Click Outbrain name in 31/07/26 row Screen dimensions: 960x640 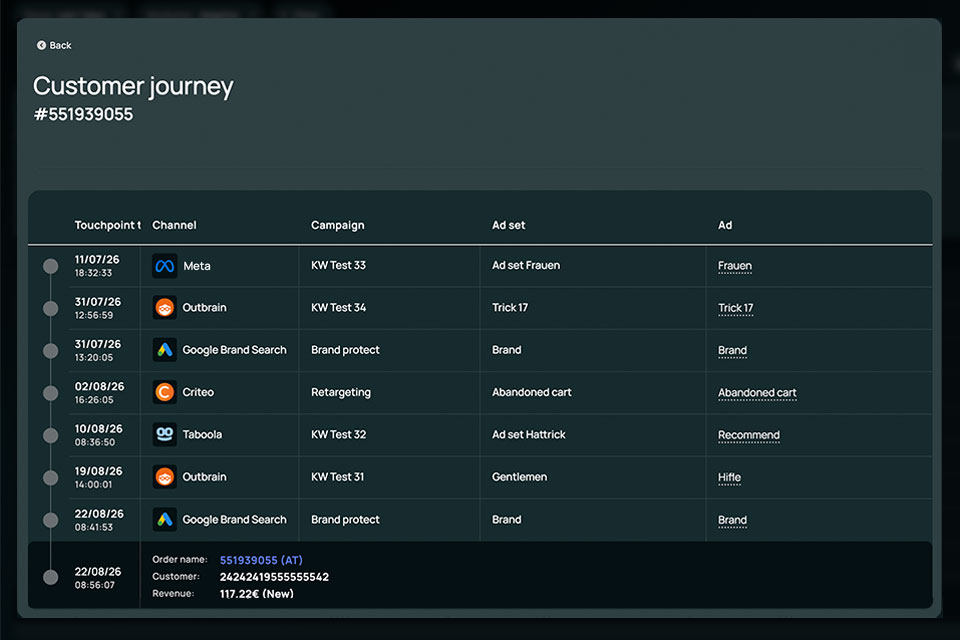(204, 307)
